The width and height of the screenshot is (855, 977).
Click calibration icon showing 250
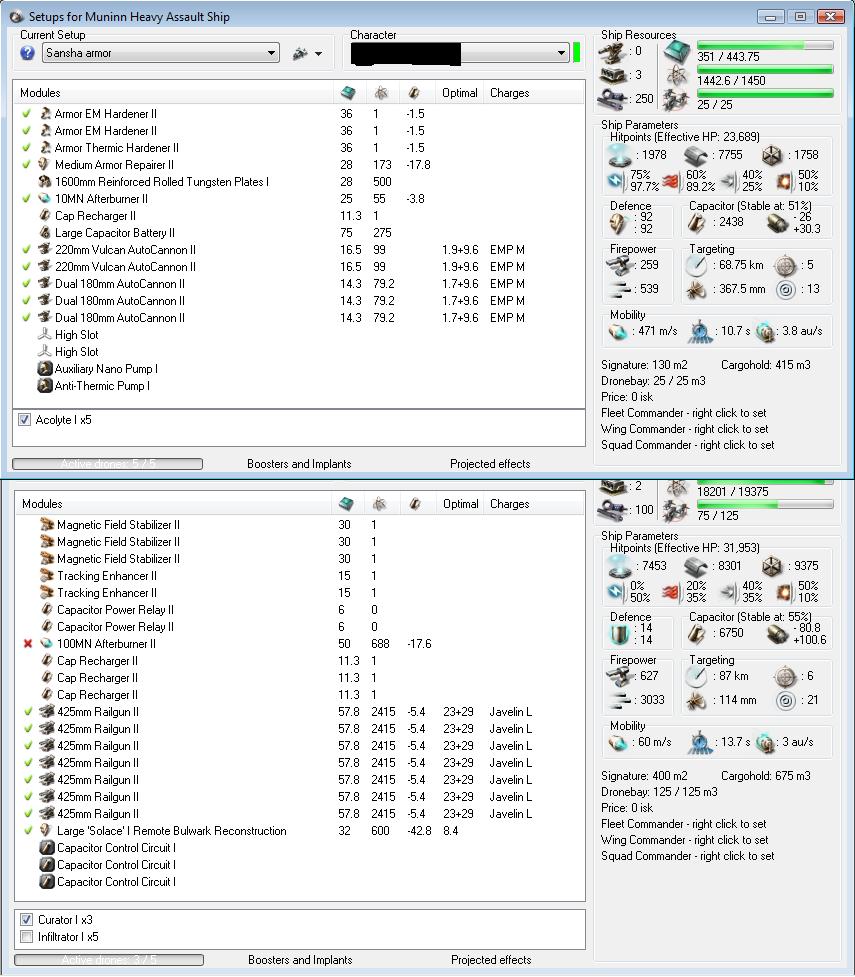[x=612, y=98]
